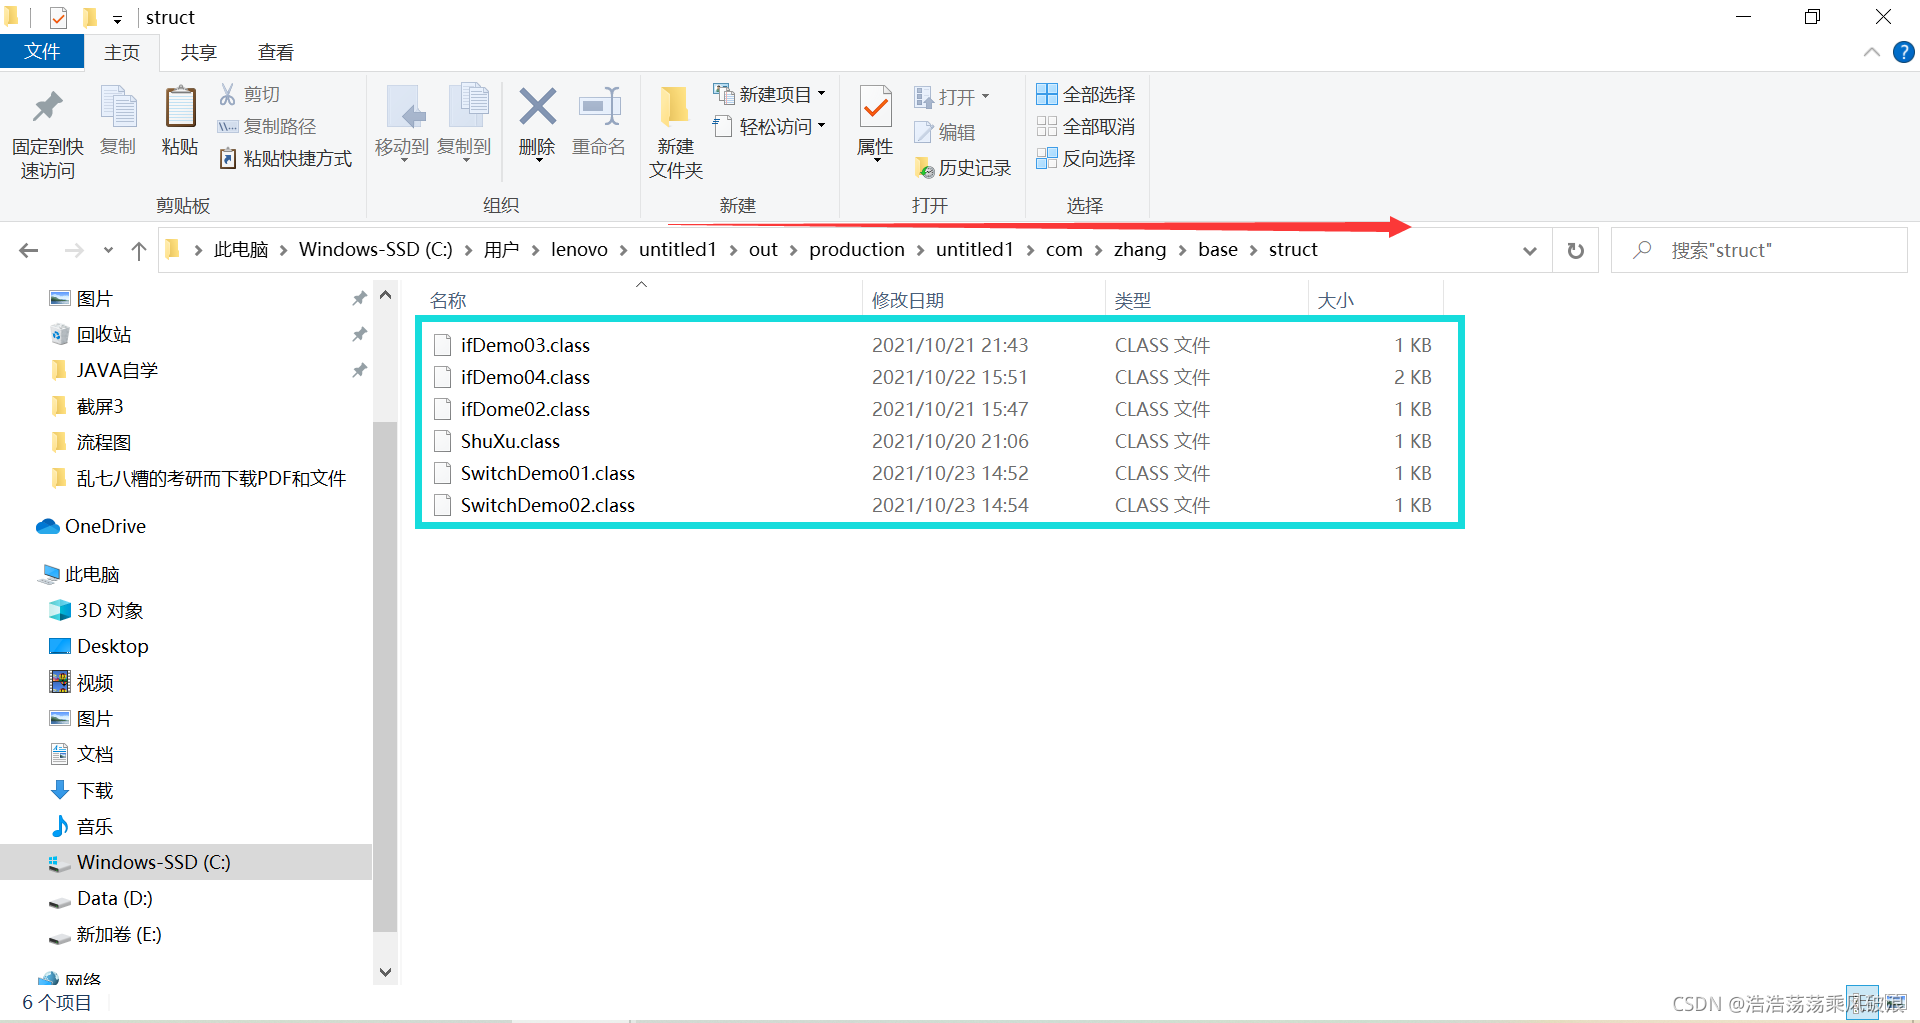Click Select All (全部选择)
The width and height of the screenshot is (1920, 1023).
pyautogui.click(x=1086, y=94)
